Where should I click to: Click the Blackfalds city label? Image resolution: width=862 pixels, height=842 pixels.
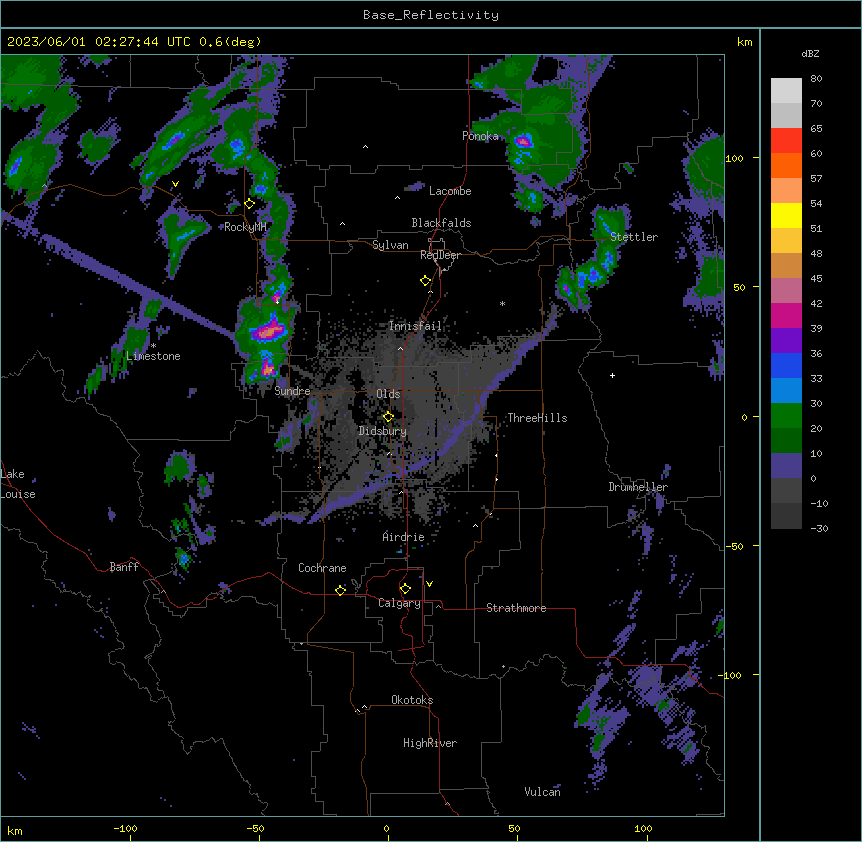pyautogui.click(x=441, y=223)
